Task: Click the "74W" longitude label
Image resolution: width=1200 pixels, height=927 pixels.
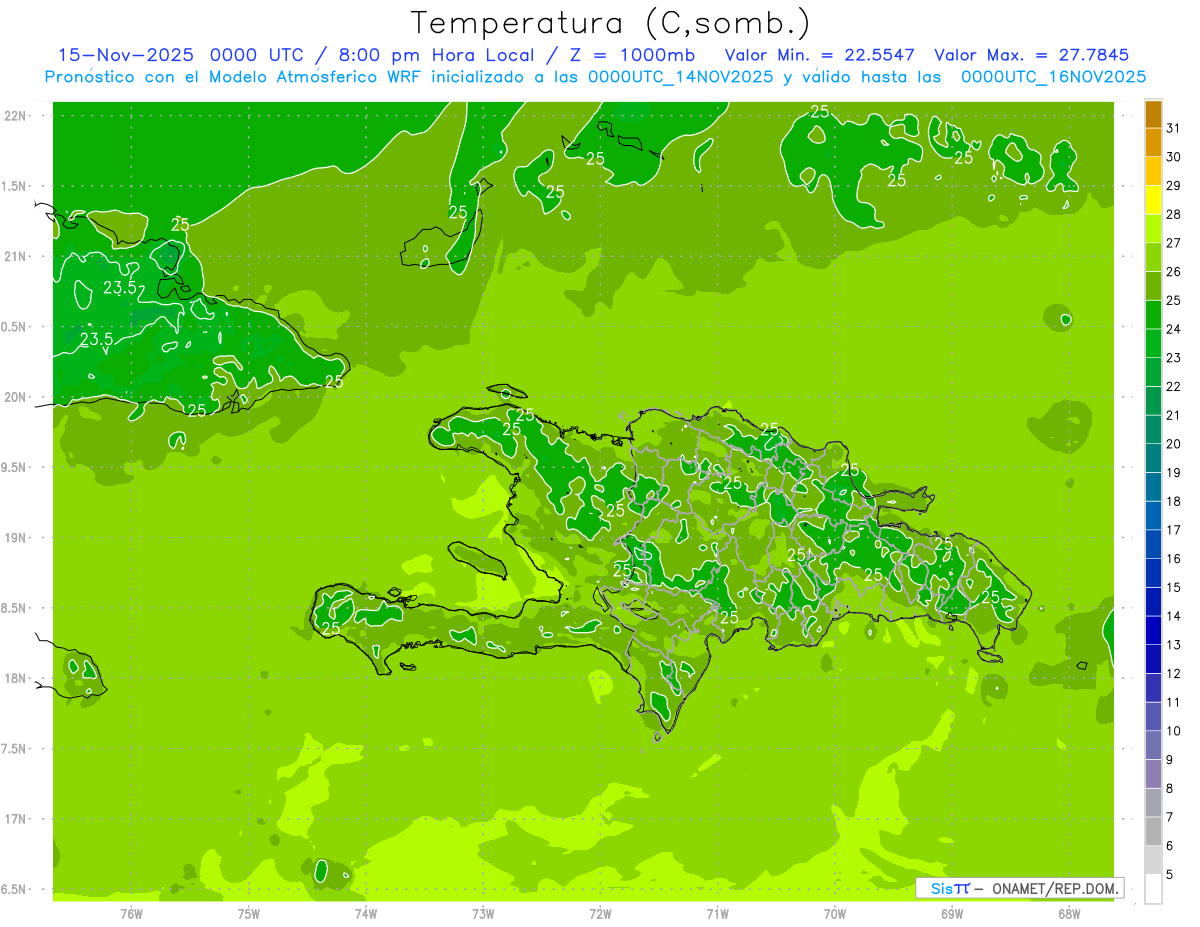Action: pyautogui.click(x=366, y=914)
